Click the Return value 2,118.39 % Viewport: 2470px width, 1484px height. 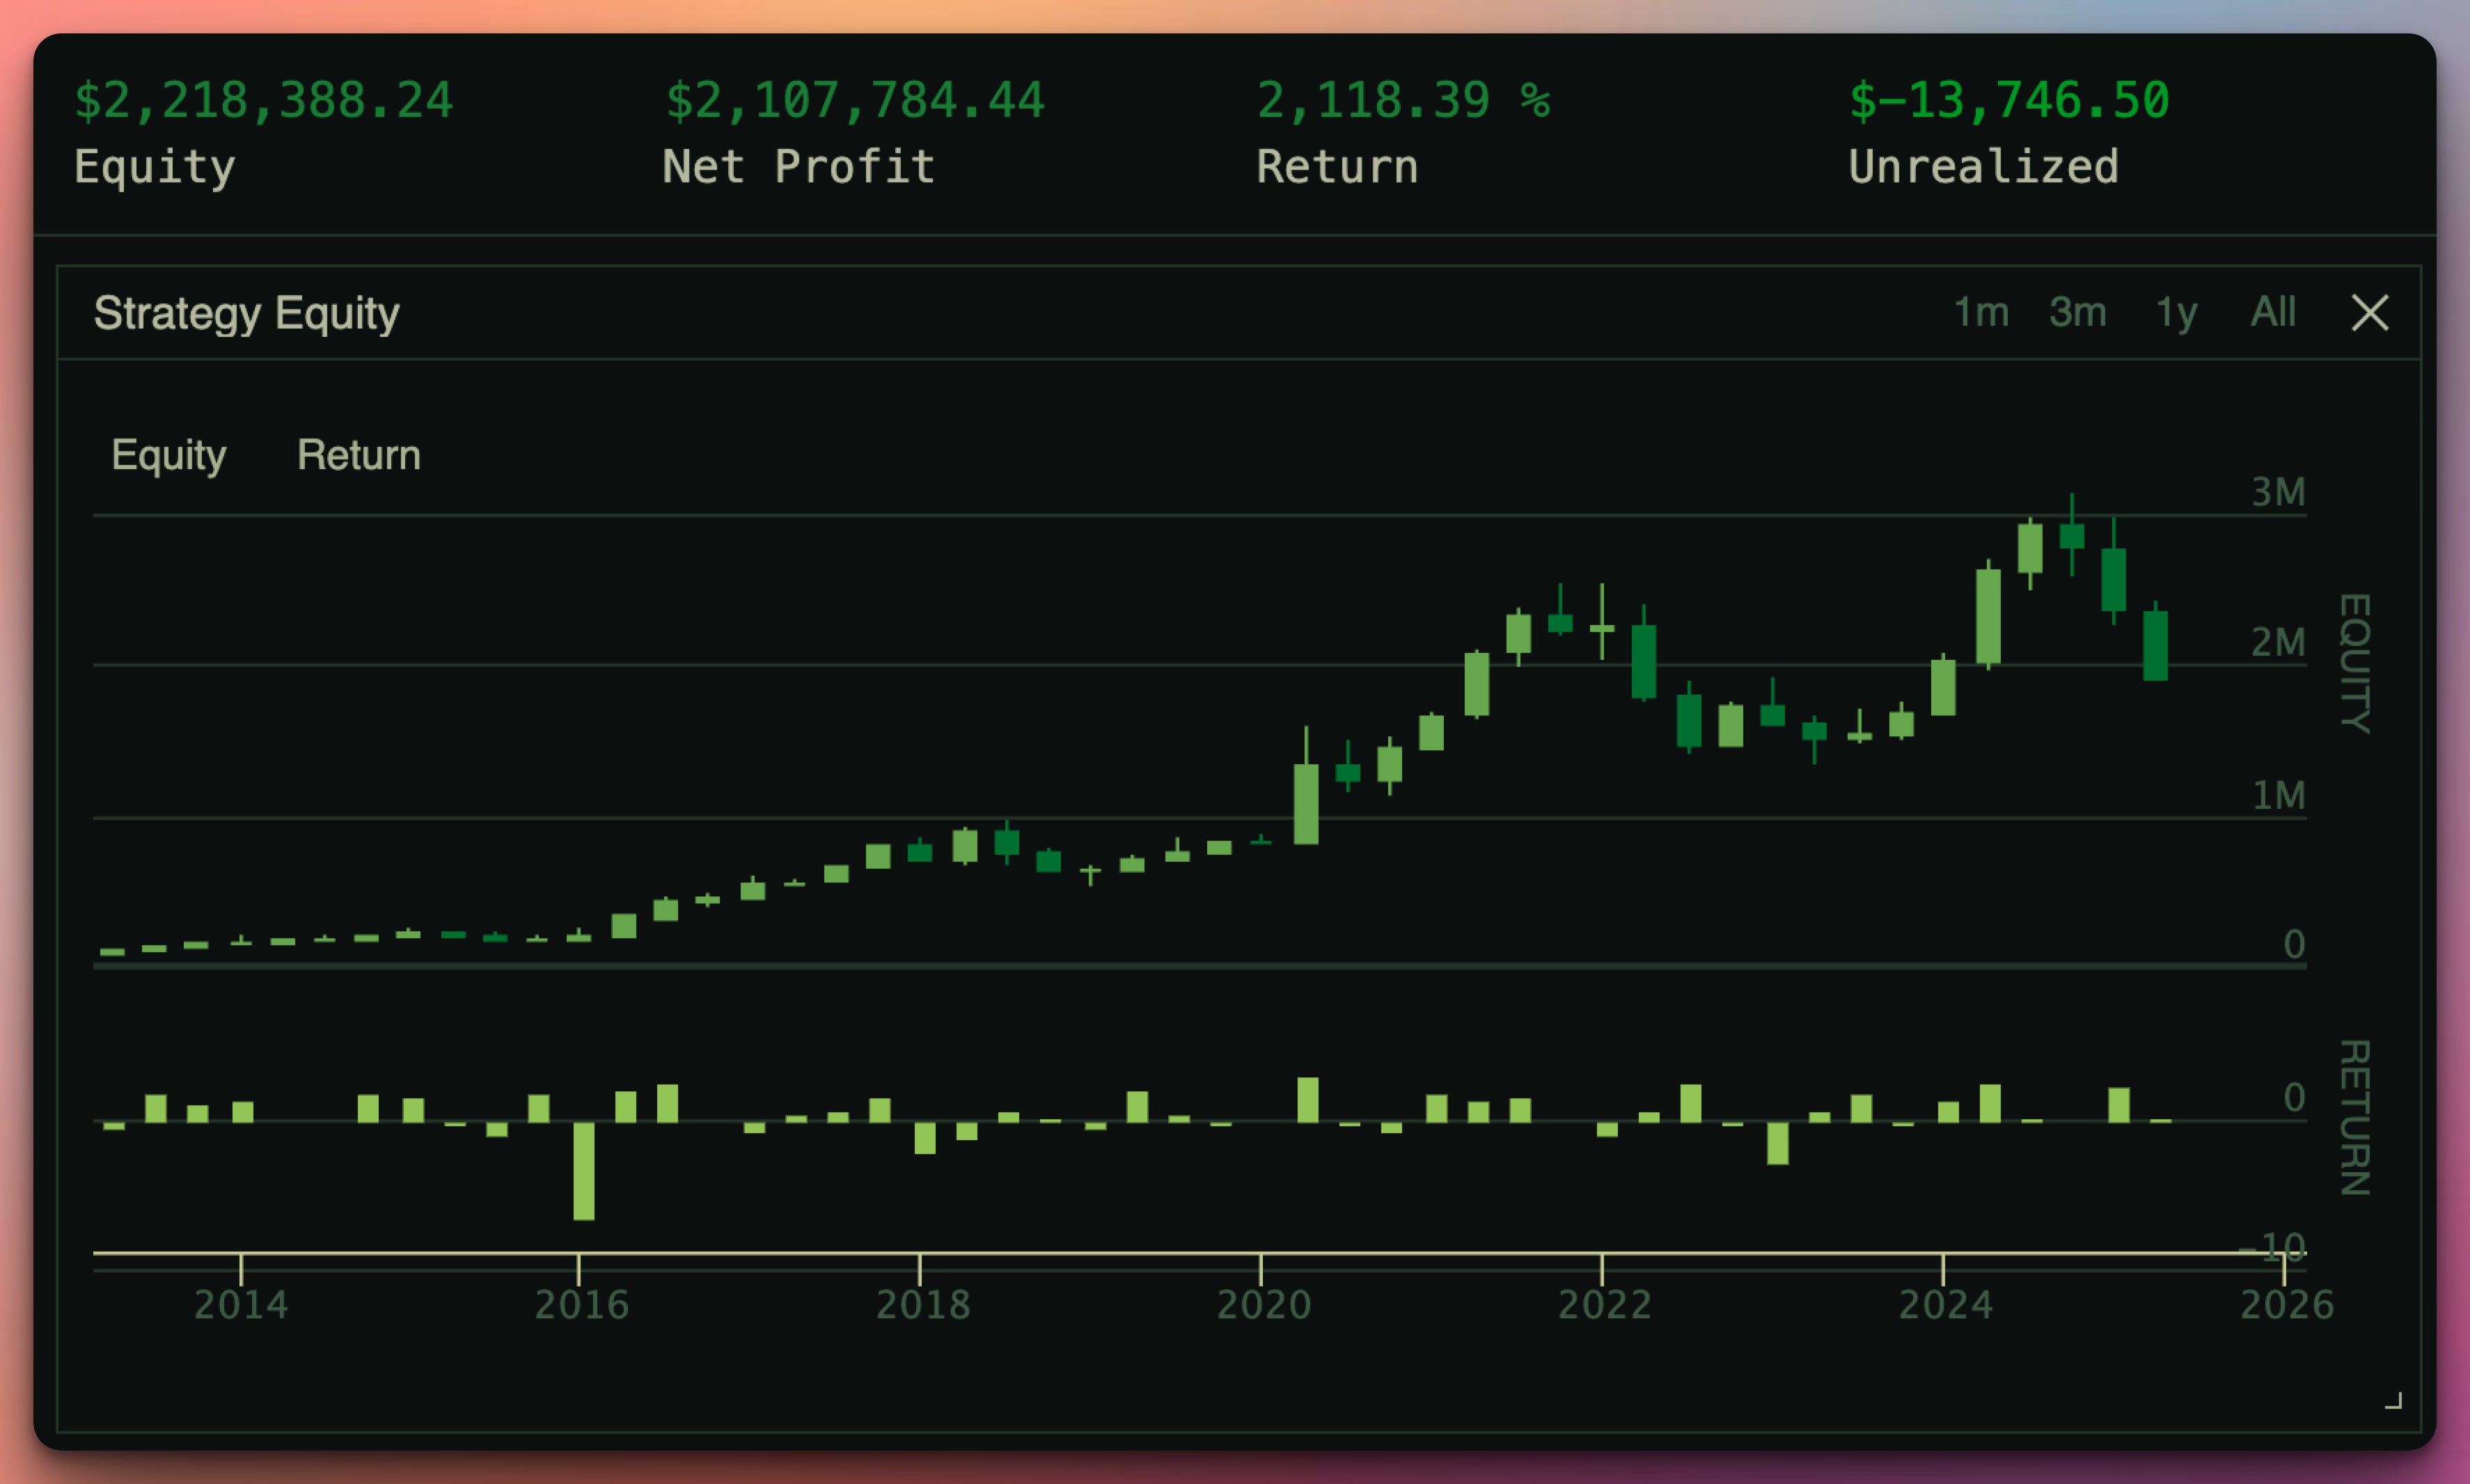(1403, 101)
